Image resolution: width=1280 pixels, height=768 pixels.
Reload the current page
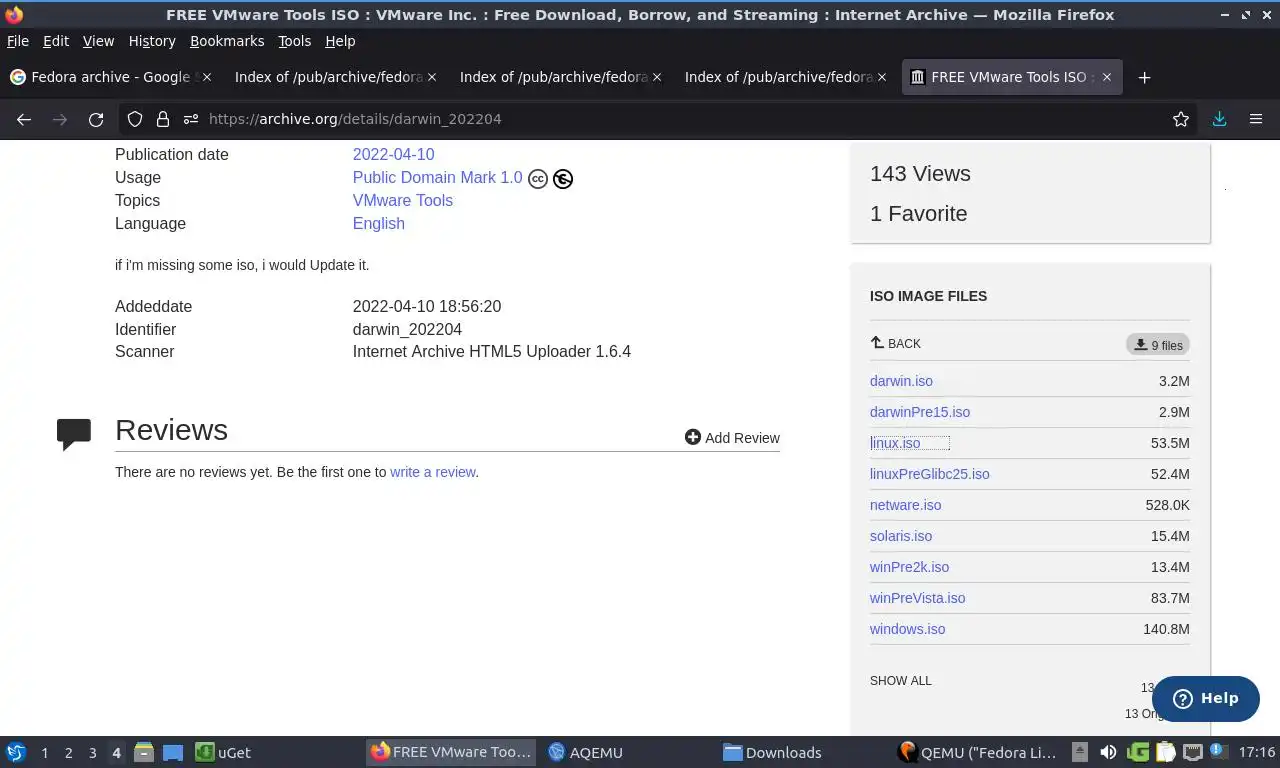(96, 119)
